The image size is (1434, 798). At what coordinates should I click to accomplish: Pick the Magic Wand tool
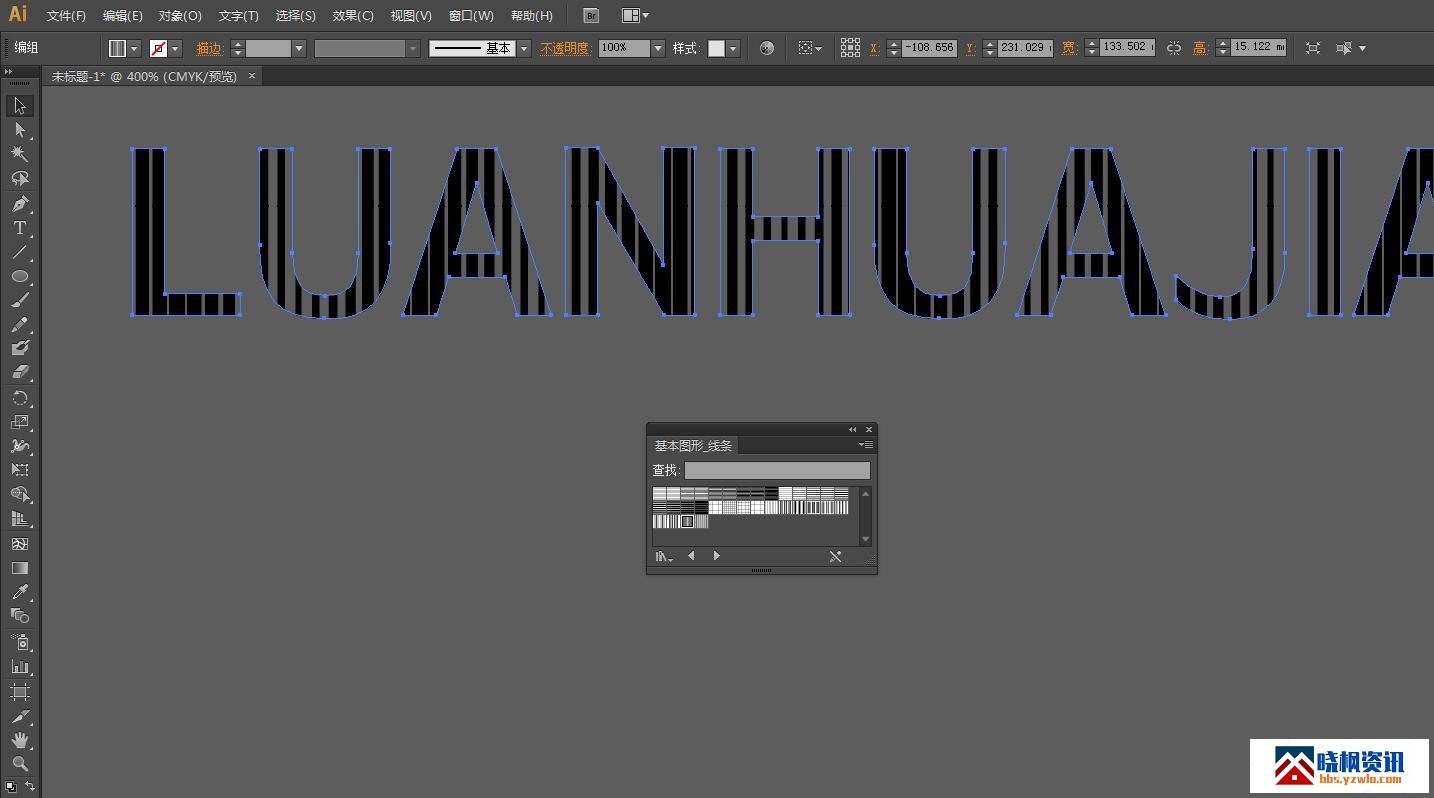(19, 154)
